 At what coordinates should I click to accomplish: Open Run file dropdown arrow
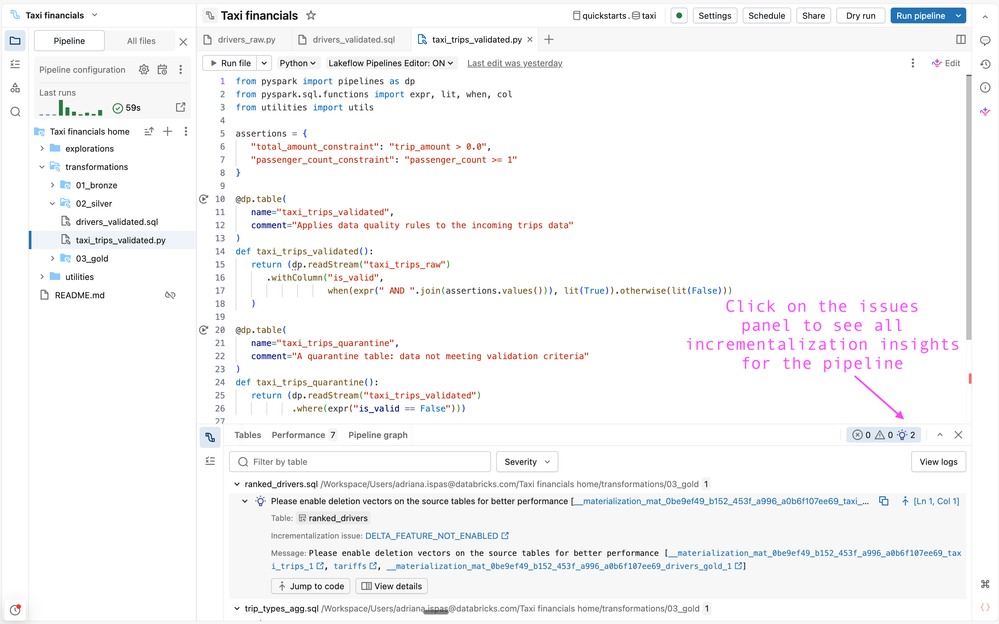264,63
